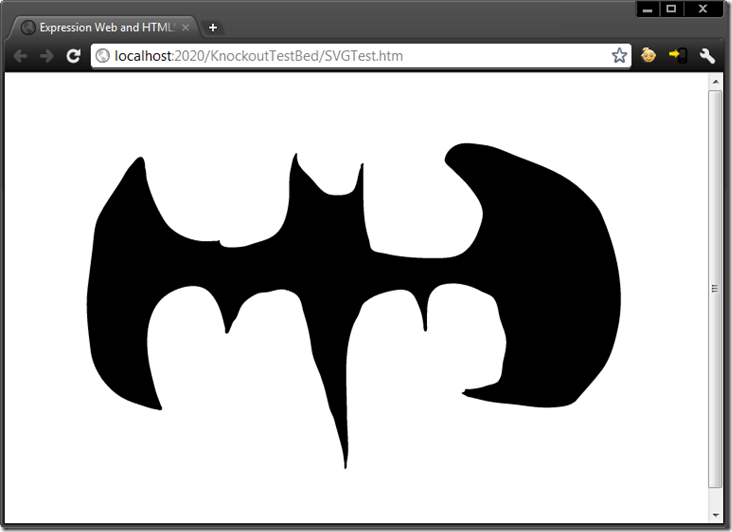The width and height of the screenshot is (732, 532).
Task: Go forward to the next page
Action: coord(47,56)
